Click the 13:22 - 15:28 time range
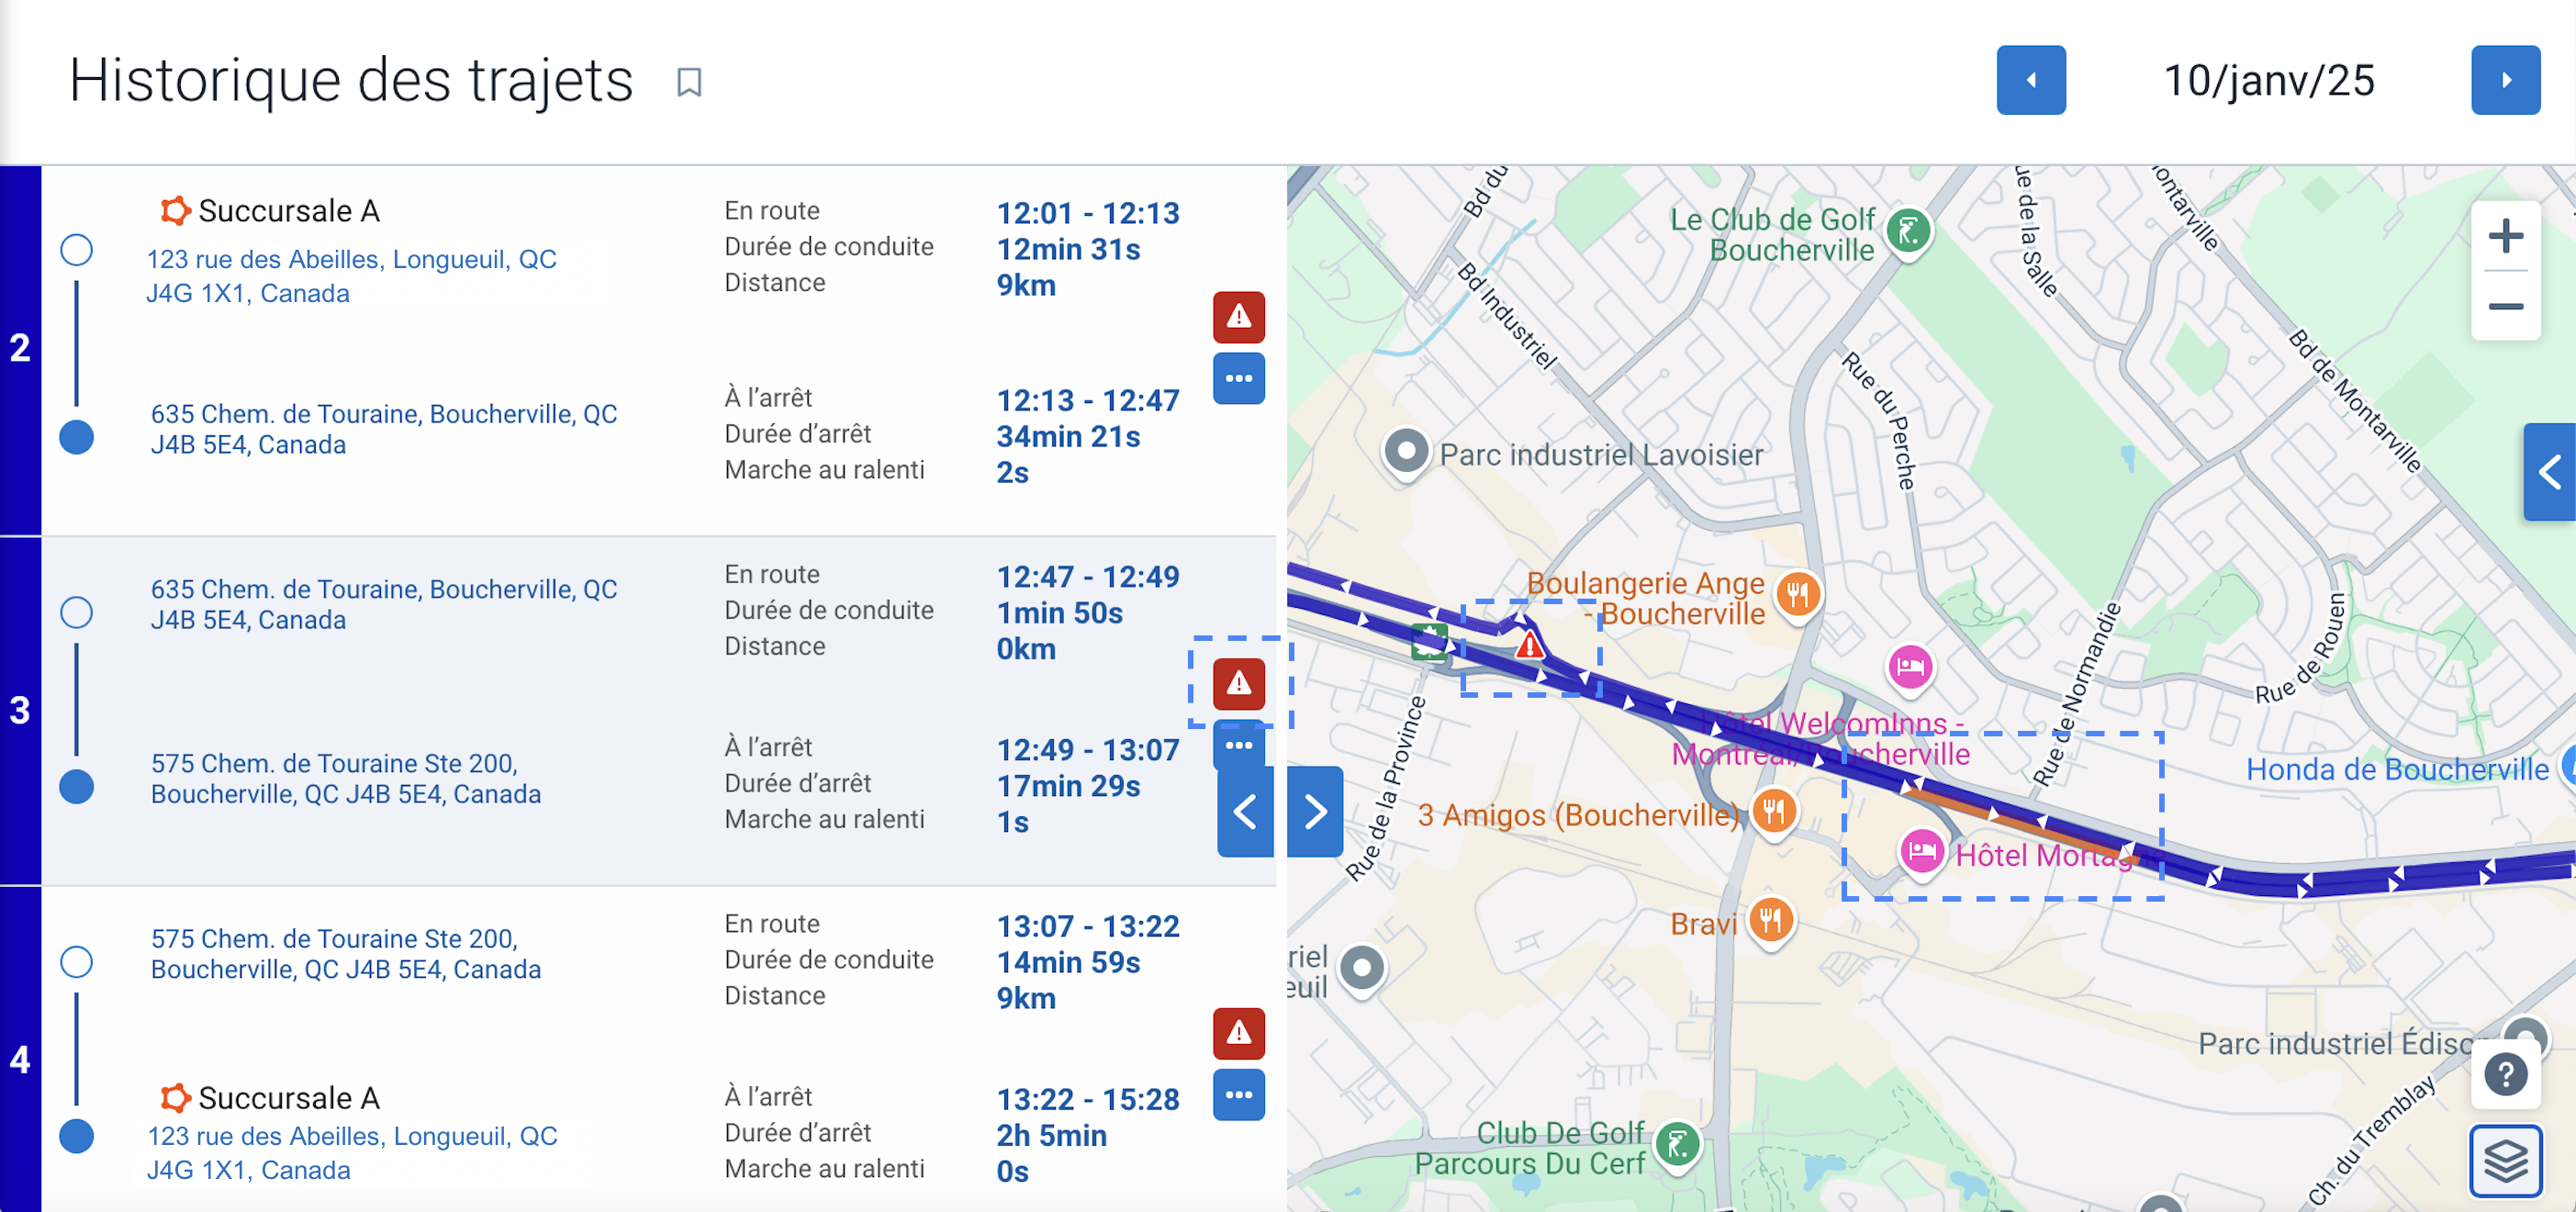This screenshot has width=2576, height=1212. click(x=1088, y=1100)
